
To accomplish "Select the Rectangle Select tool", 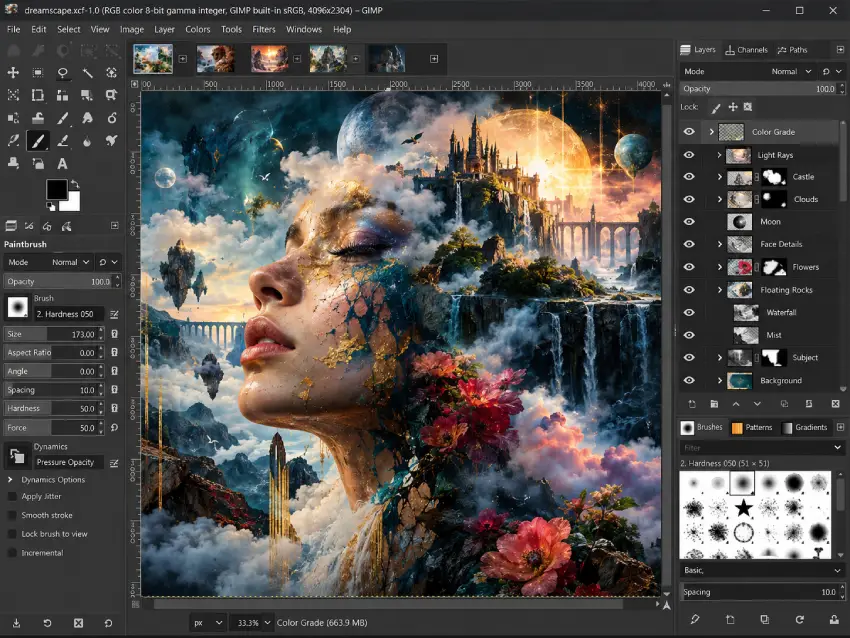I will click(x=38, y=73).
